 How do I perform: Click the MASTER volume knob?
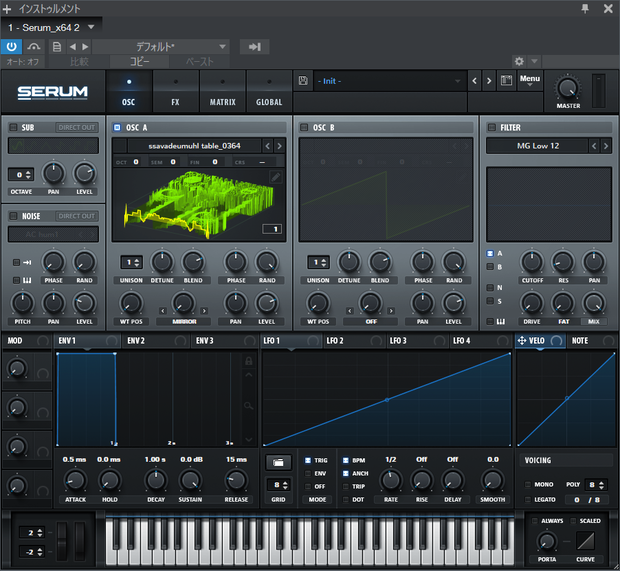[x=568, y=88]
